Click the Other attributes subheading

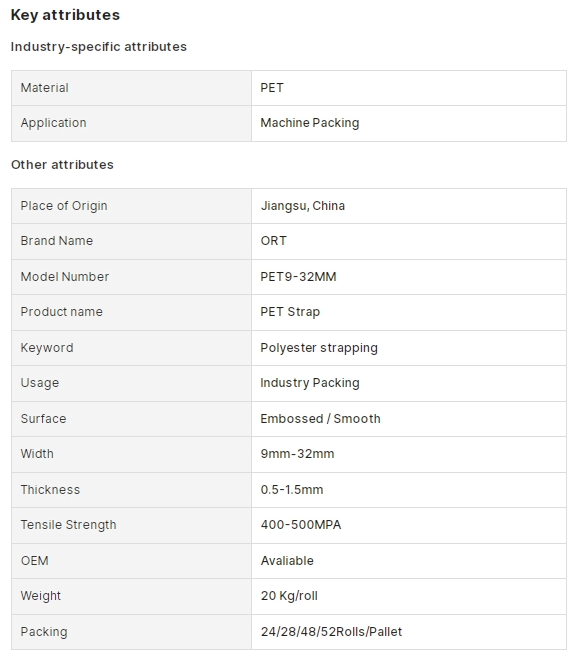coord(62,165)
